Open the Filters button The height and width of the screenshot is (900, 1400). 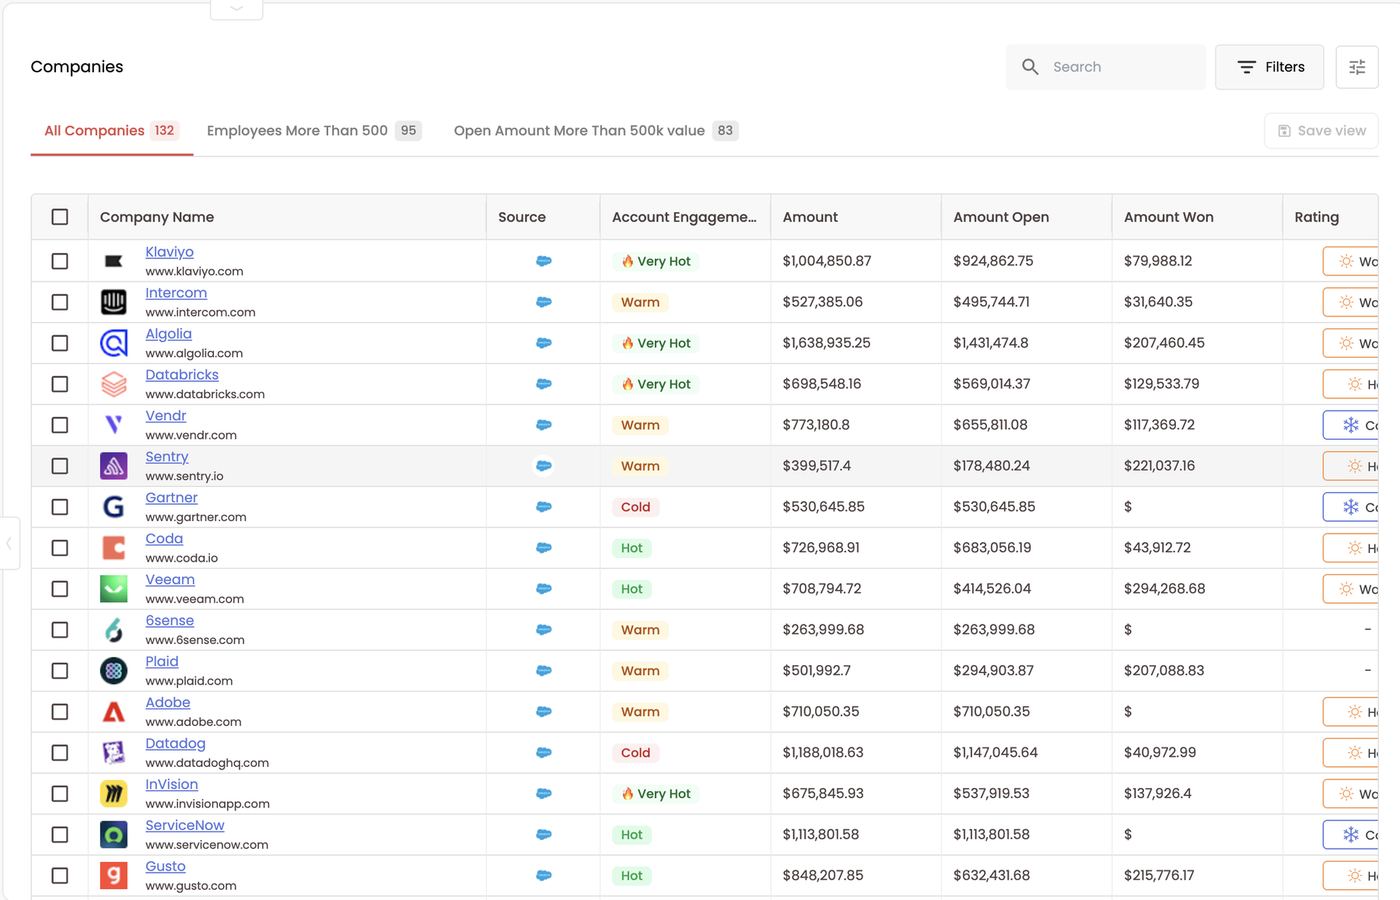(x=1270, y=67)
